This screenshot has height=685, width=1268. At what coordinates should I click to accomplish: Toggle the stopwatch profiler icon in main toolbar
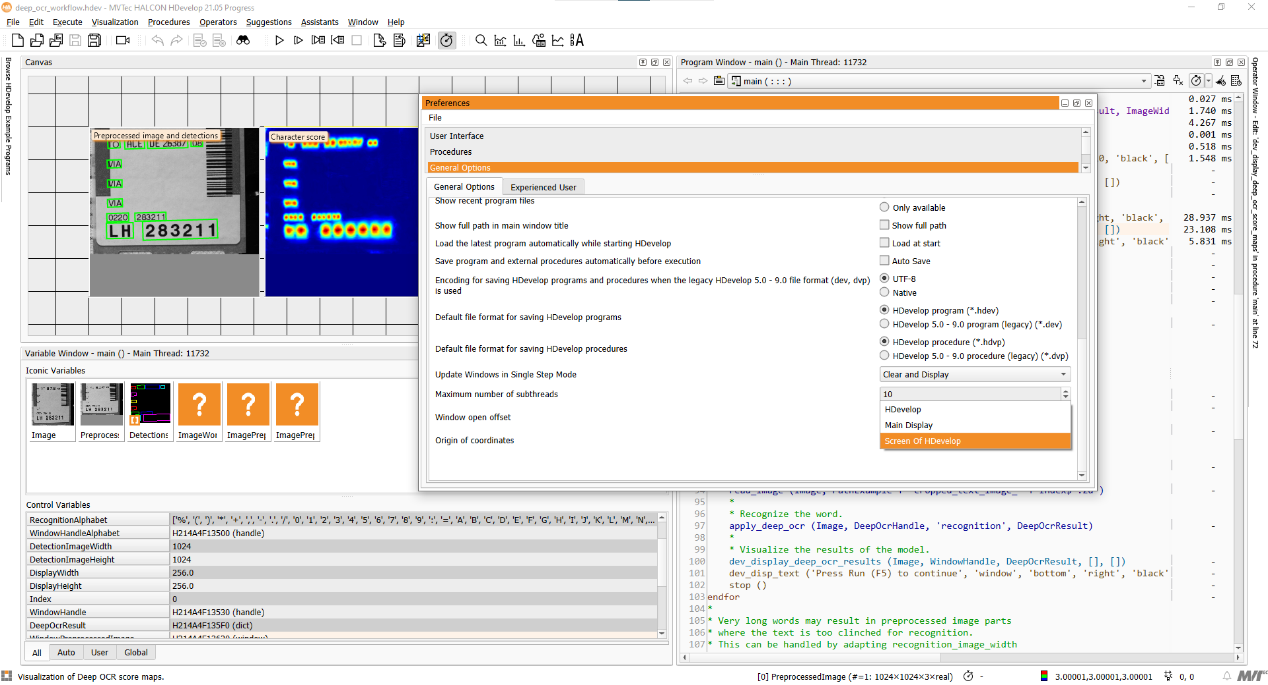(447, 40)
